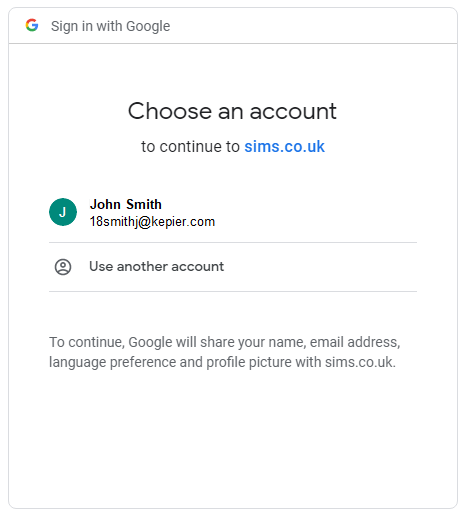Select the 18smithj@kepier.com email address

152,222
